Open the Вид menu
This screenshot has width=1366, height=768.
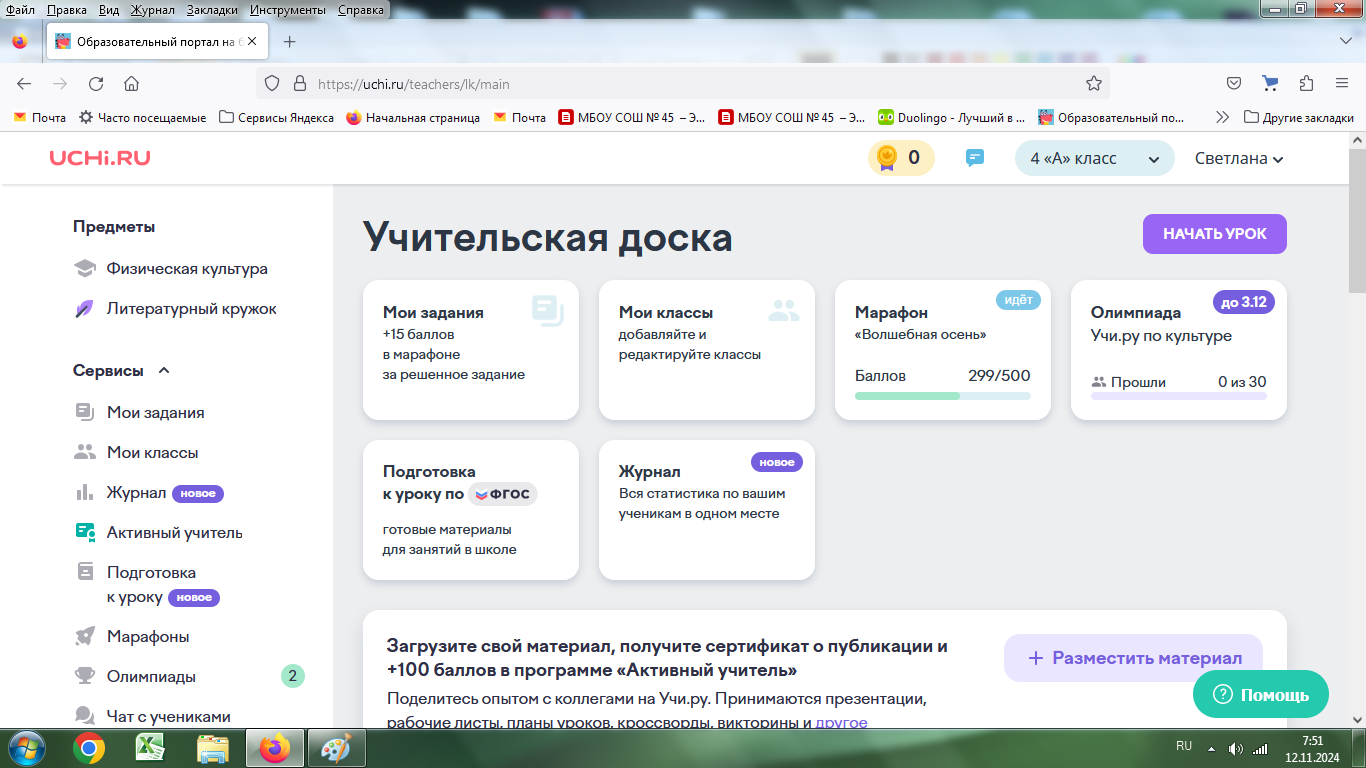[x=109, y=9]
